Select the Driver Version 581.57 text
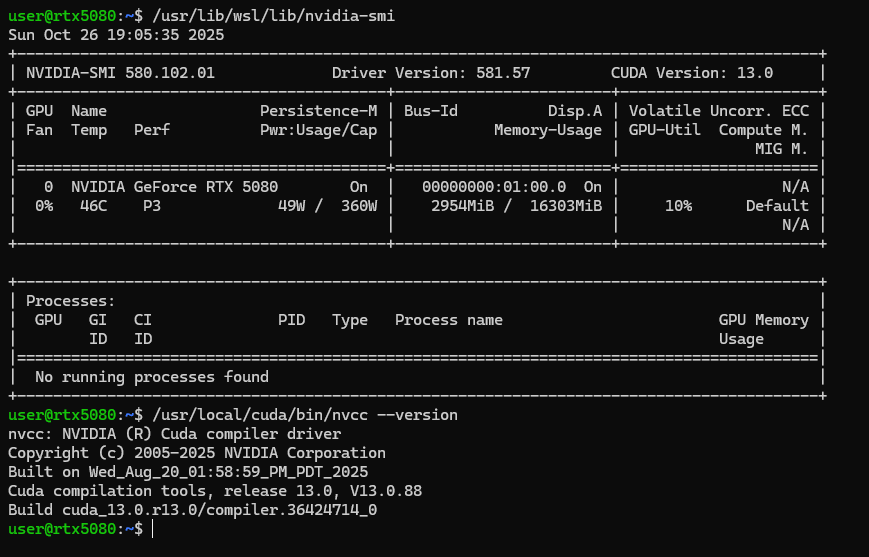This screenshot has height=557, width=869. coord(430,73)
